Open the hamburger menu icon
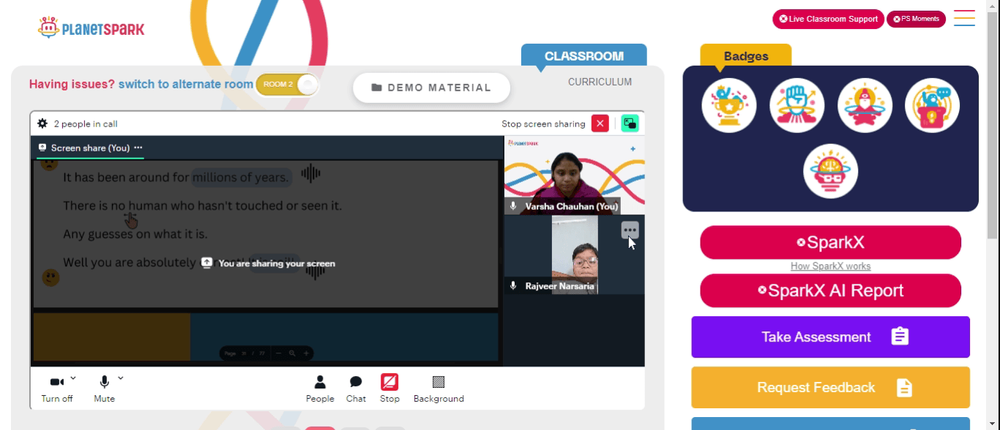 [964, 18]
